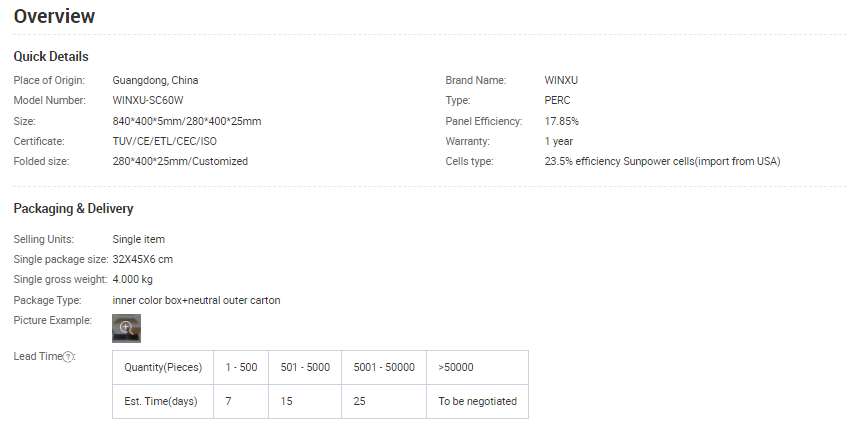Click the 1 - 500 quantity cell
Viewport: 858px width, 433px height.
click(x=241, y=367)
